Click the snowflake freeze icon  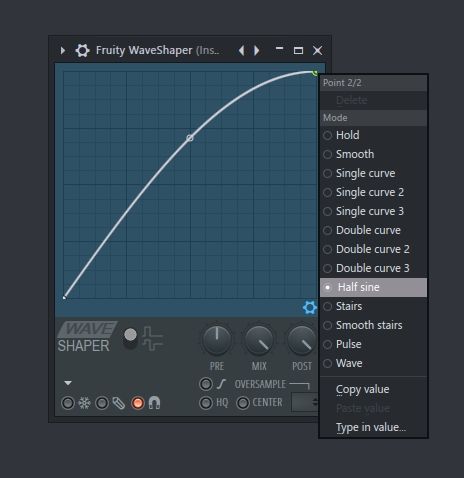point(84,403)
